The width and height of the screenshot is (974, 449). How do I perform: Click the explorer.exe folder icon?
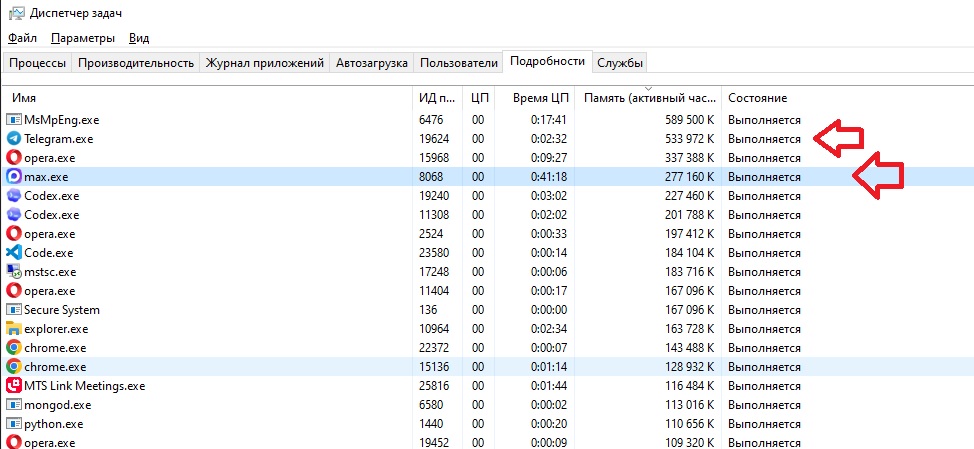coord(14,329)
